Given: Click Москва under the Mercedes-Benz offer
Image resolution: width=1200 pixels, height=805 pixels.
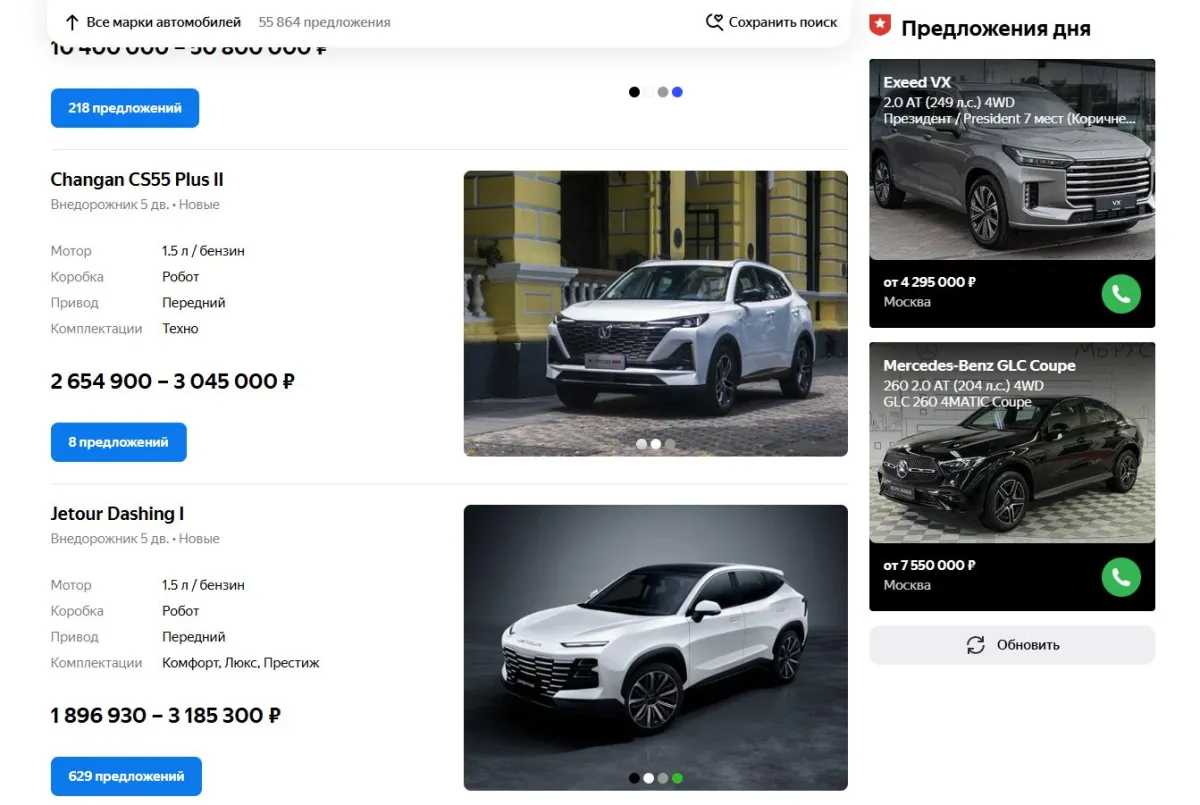Looking at the screenshot, I should (907, 585).
